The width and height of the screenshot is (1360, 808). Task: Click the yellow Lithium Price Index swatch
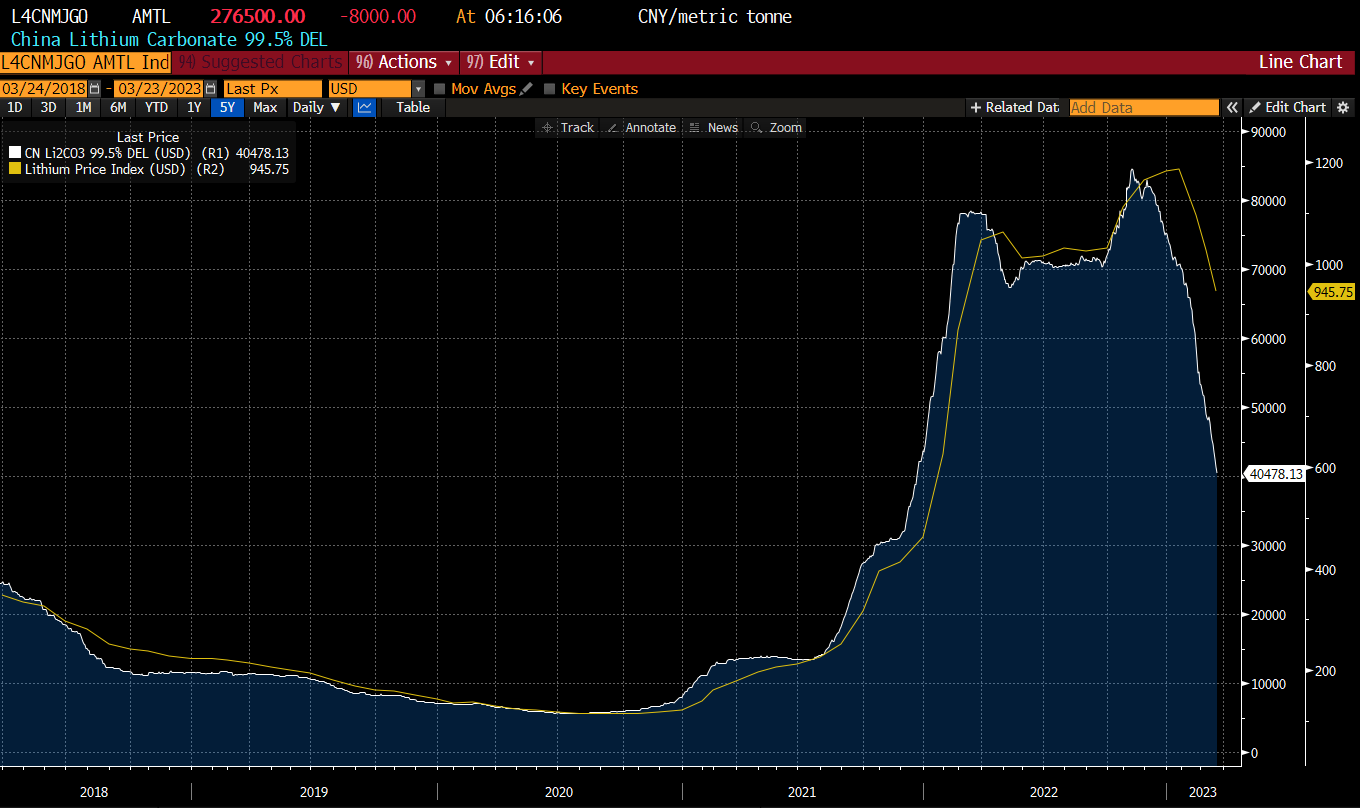[15, 170]
